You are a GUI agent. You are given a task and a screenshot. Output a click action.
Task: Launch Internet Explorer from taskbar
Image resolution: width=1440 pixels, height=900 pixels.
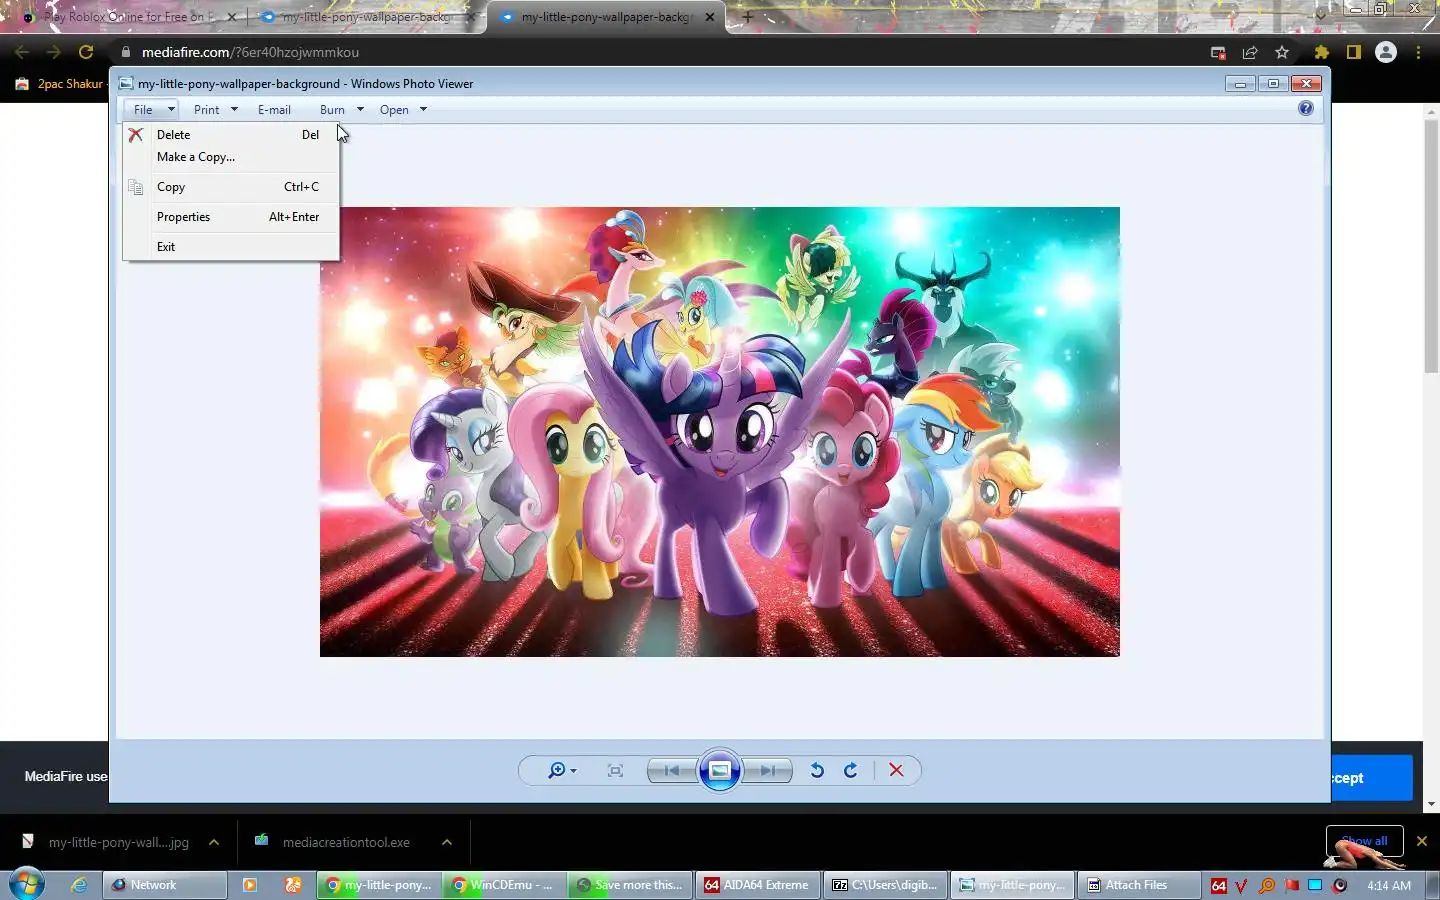point(79,885)
